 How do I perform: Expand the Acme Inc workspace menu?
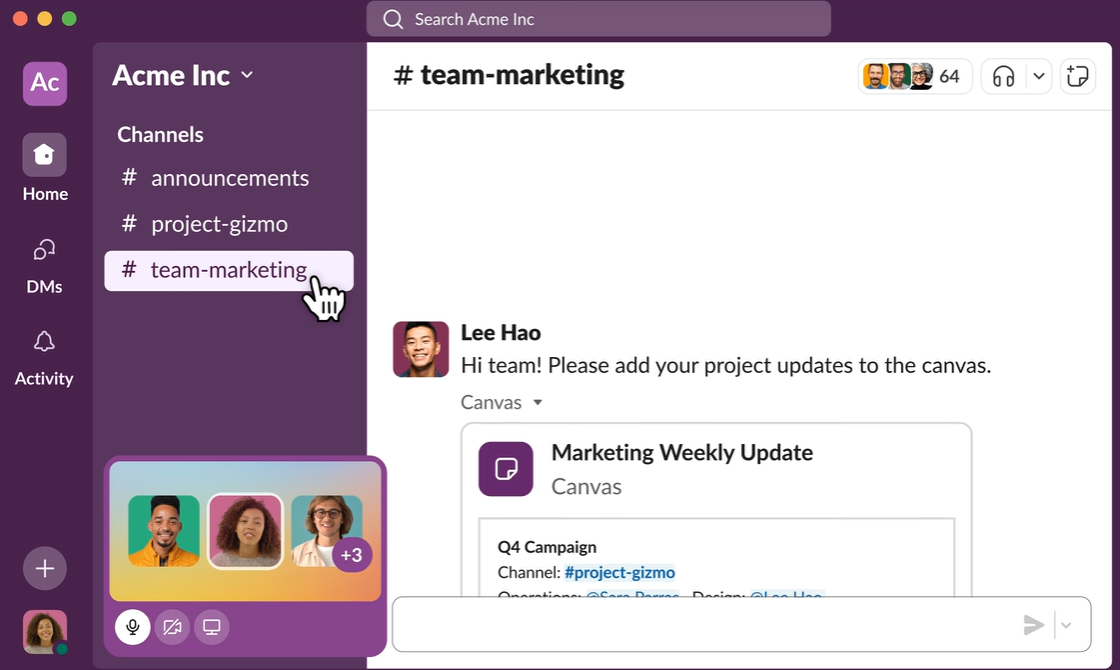pos(183,76)
